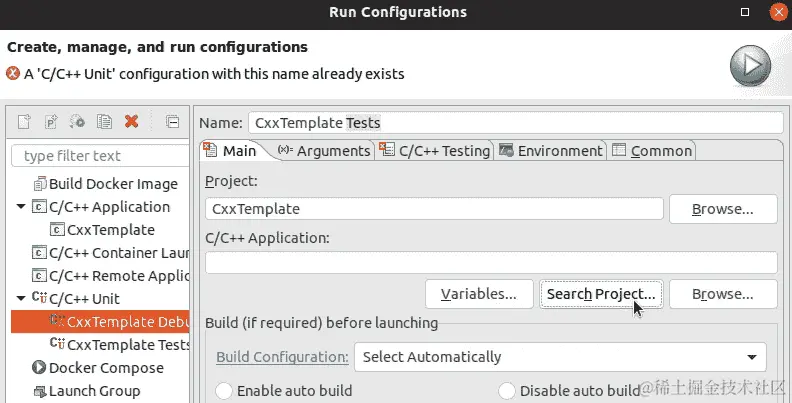Select CxxTemplate under C/C++ Application
Image resolution: width=792 pixels, height=403 pixels.
click(111, 230)
